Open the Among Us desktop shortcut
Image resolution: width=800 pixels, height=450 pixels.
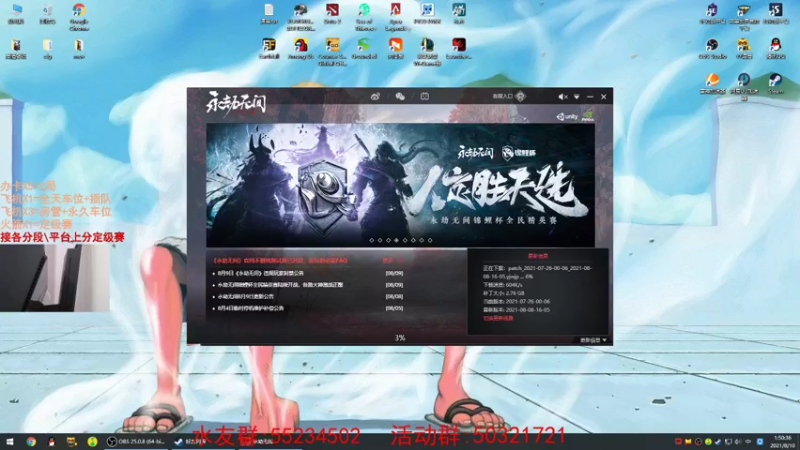[x=301, y=49]
